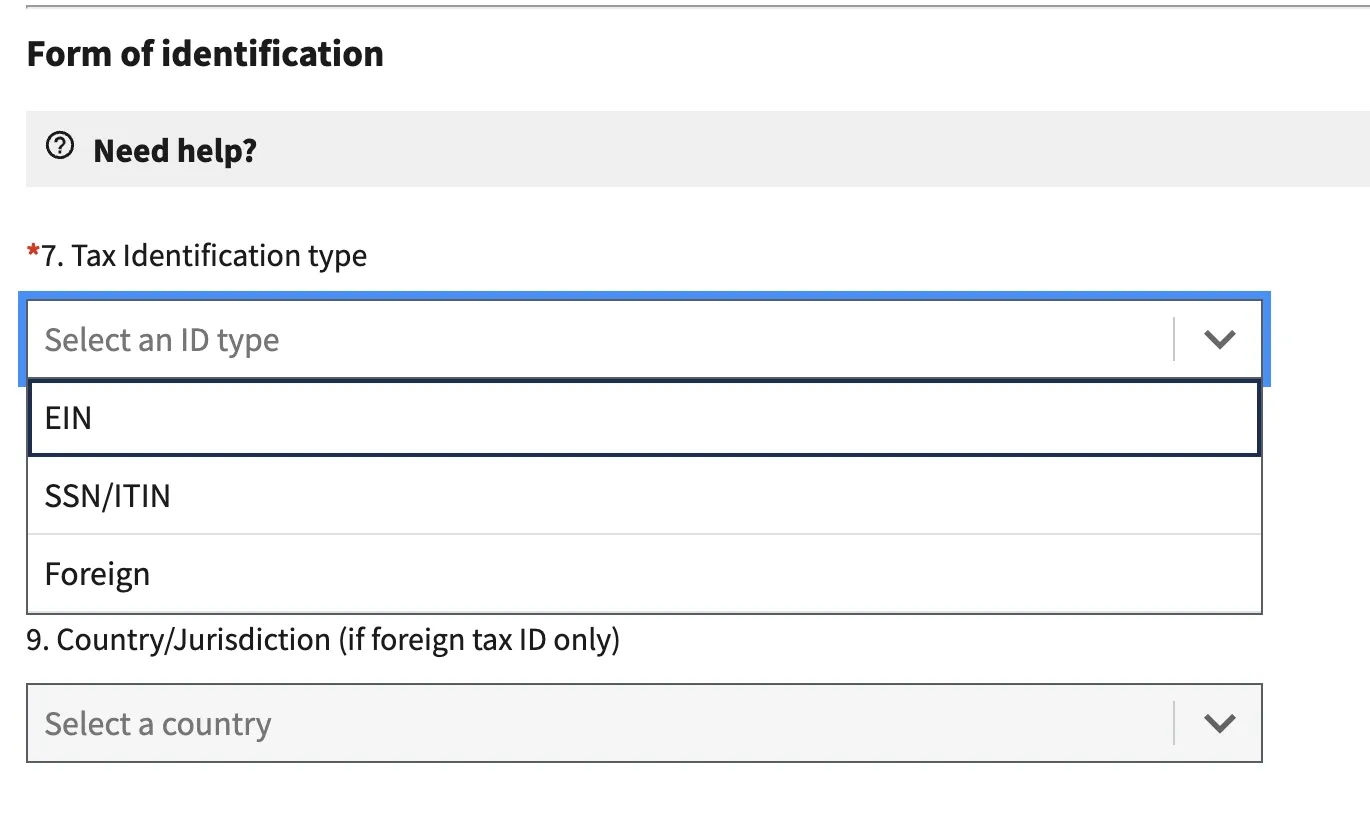Click the "Need help?" bold text
The width and height of the screenshot is (1370, 826).
(175, 151)
